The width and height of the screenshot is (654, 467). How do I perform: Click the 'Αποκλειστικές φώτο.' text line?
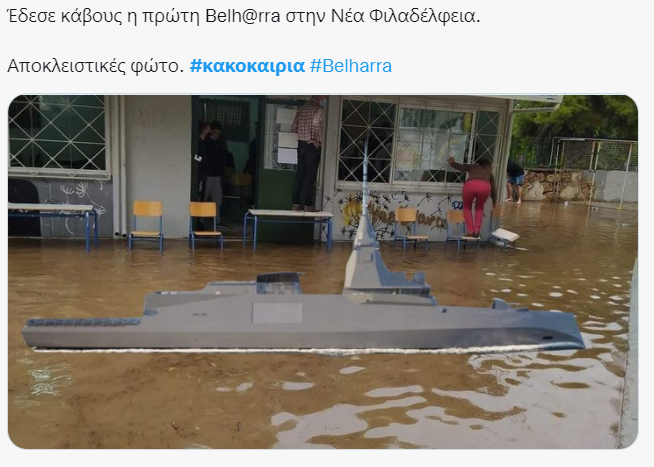pyautogui.click(x=96, y=66)
